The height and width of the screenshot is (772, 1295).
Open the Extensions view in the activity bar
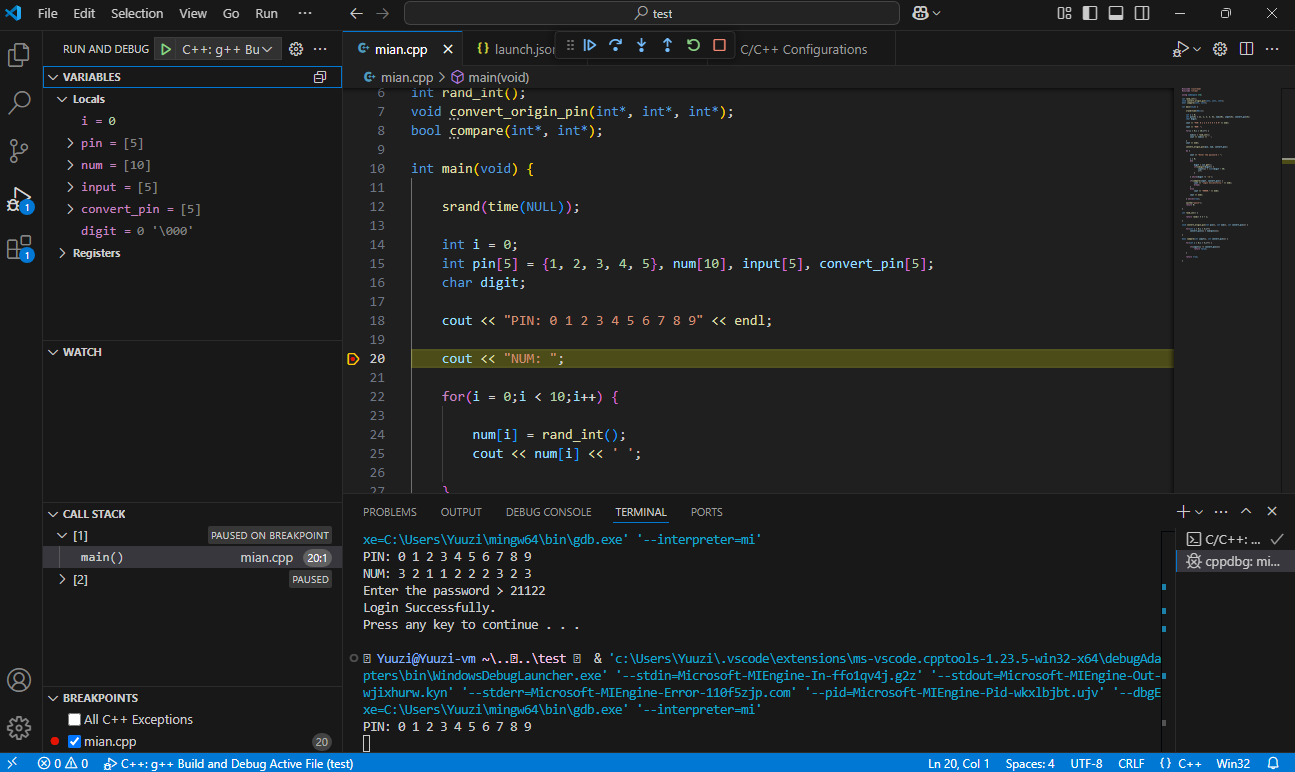point(19,248)
